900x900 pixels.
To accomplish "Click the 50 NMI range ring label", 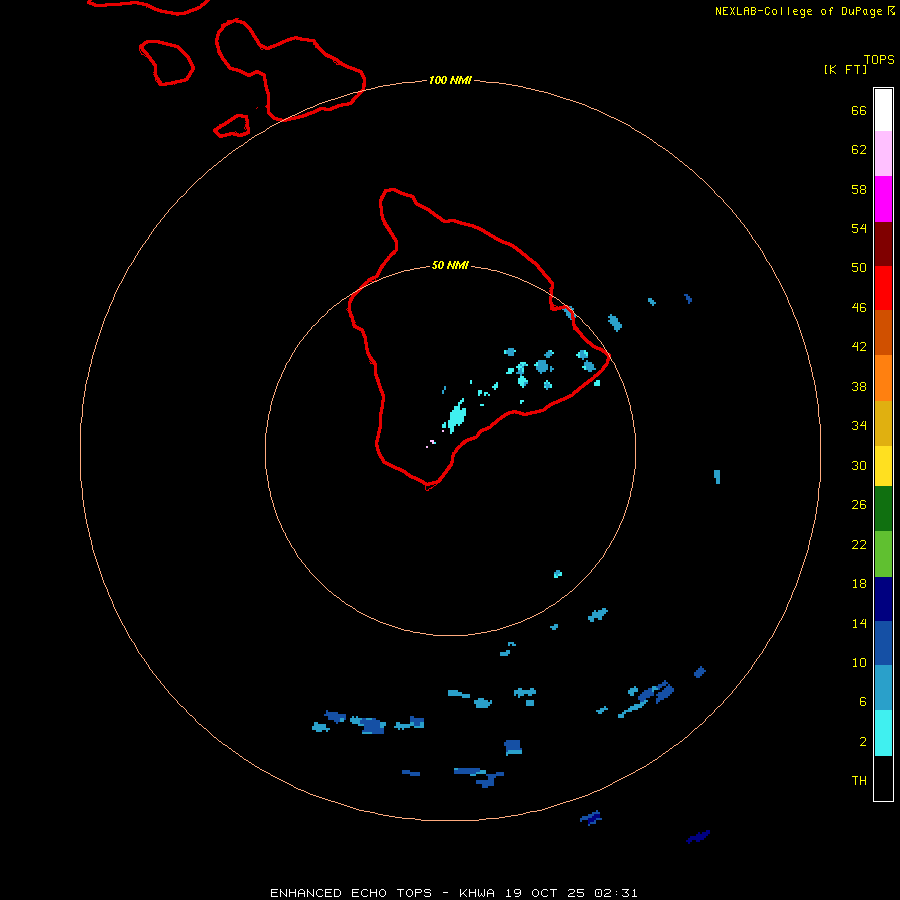I will (x=450, y=265).
